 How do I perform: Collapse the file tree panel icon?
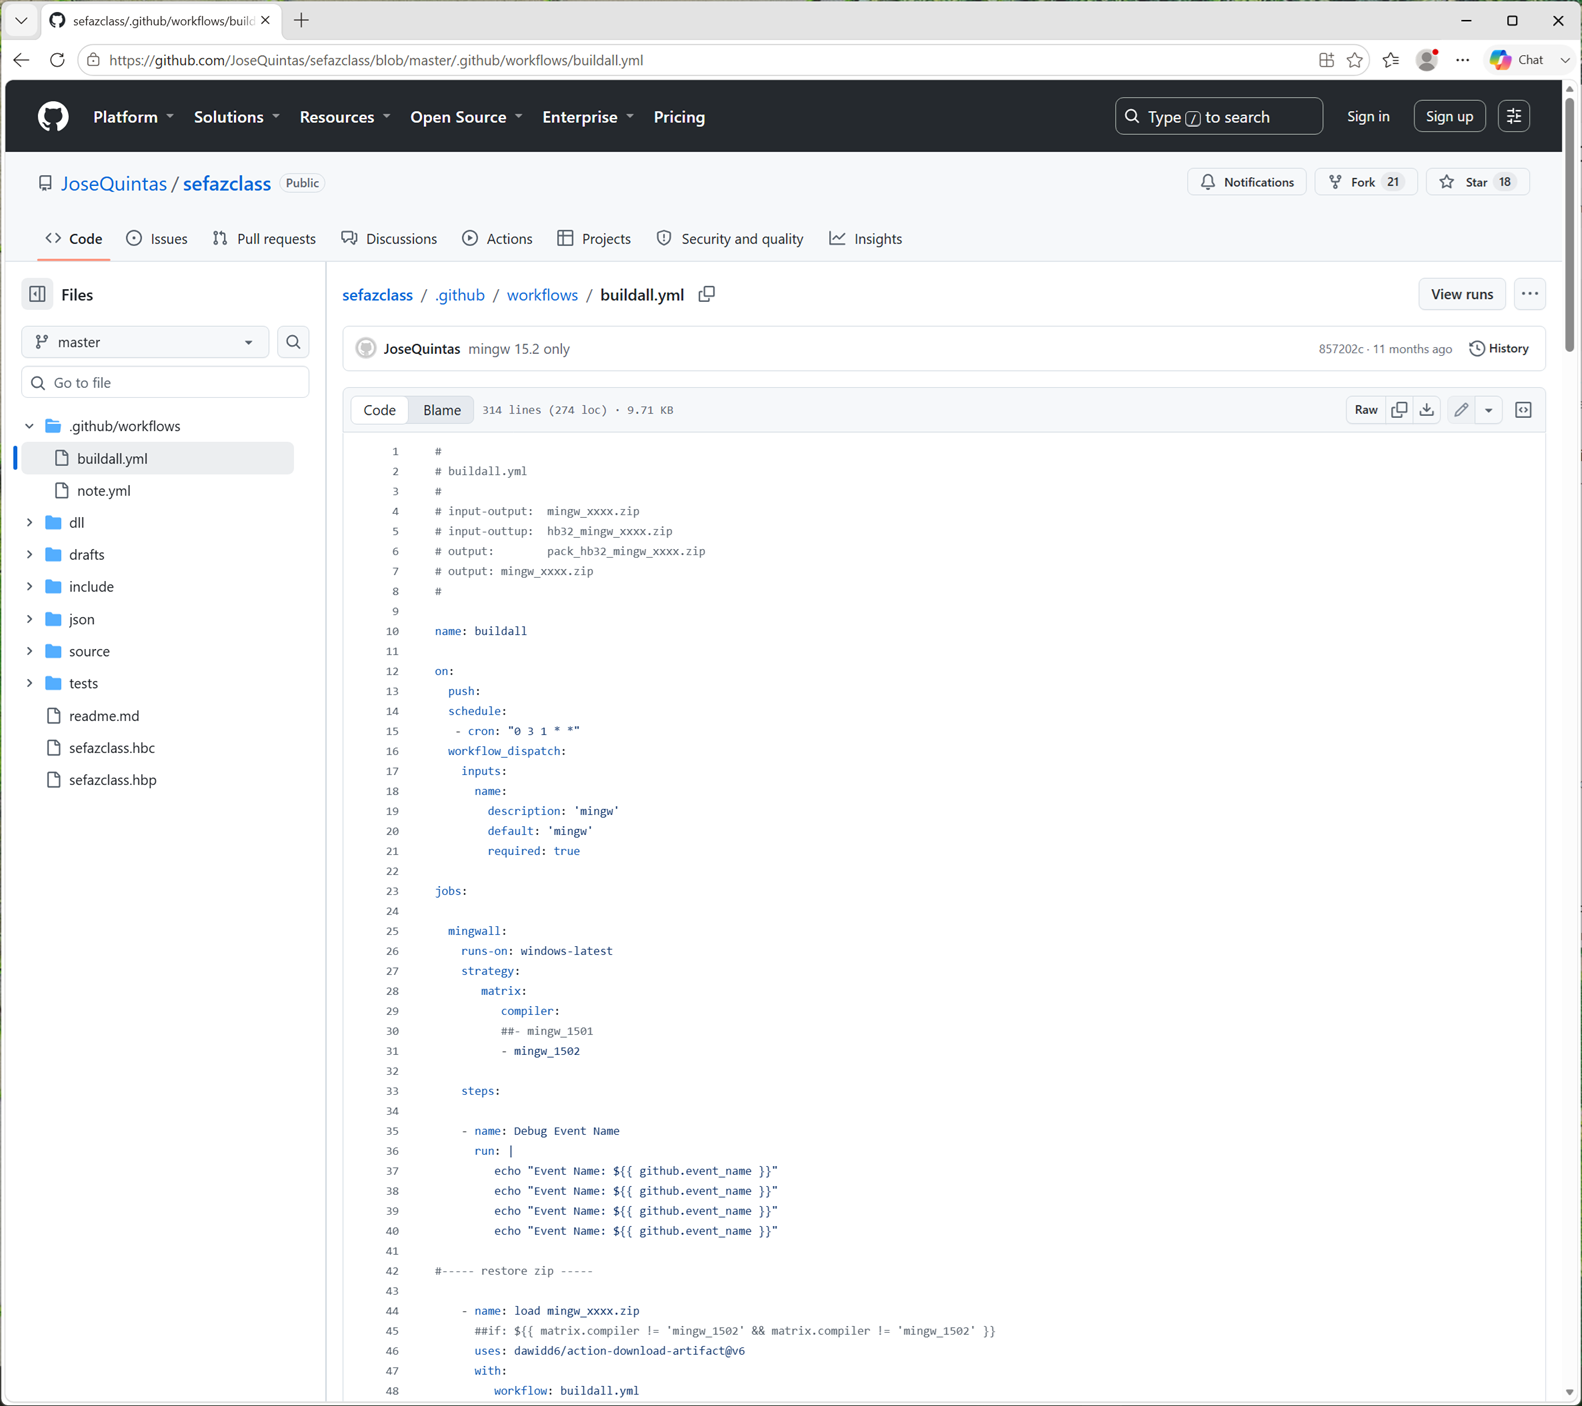tap(37, 295)
